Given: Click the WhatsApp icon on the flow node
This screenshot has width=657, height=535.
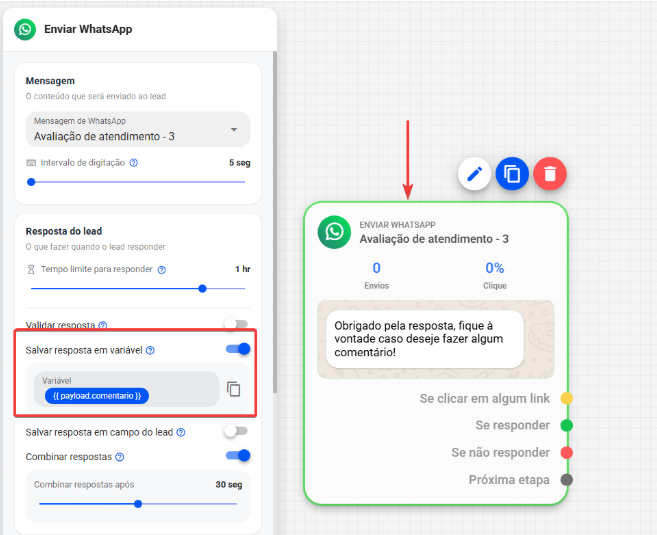Looking at the screenshot, I should 334,232.
